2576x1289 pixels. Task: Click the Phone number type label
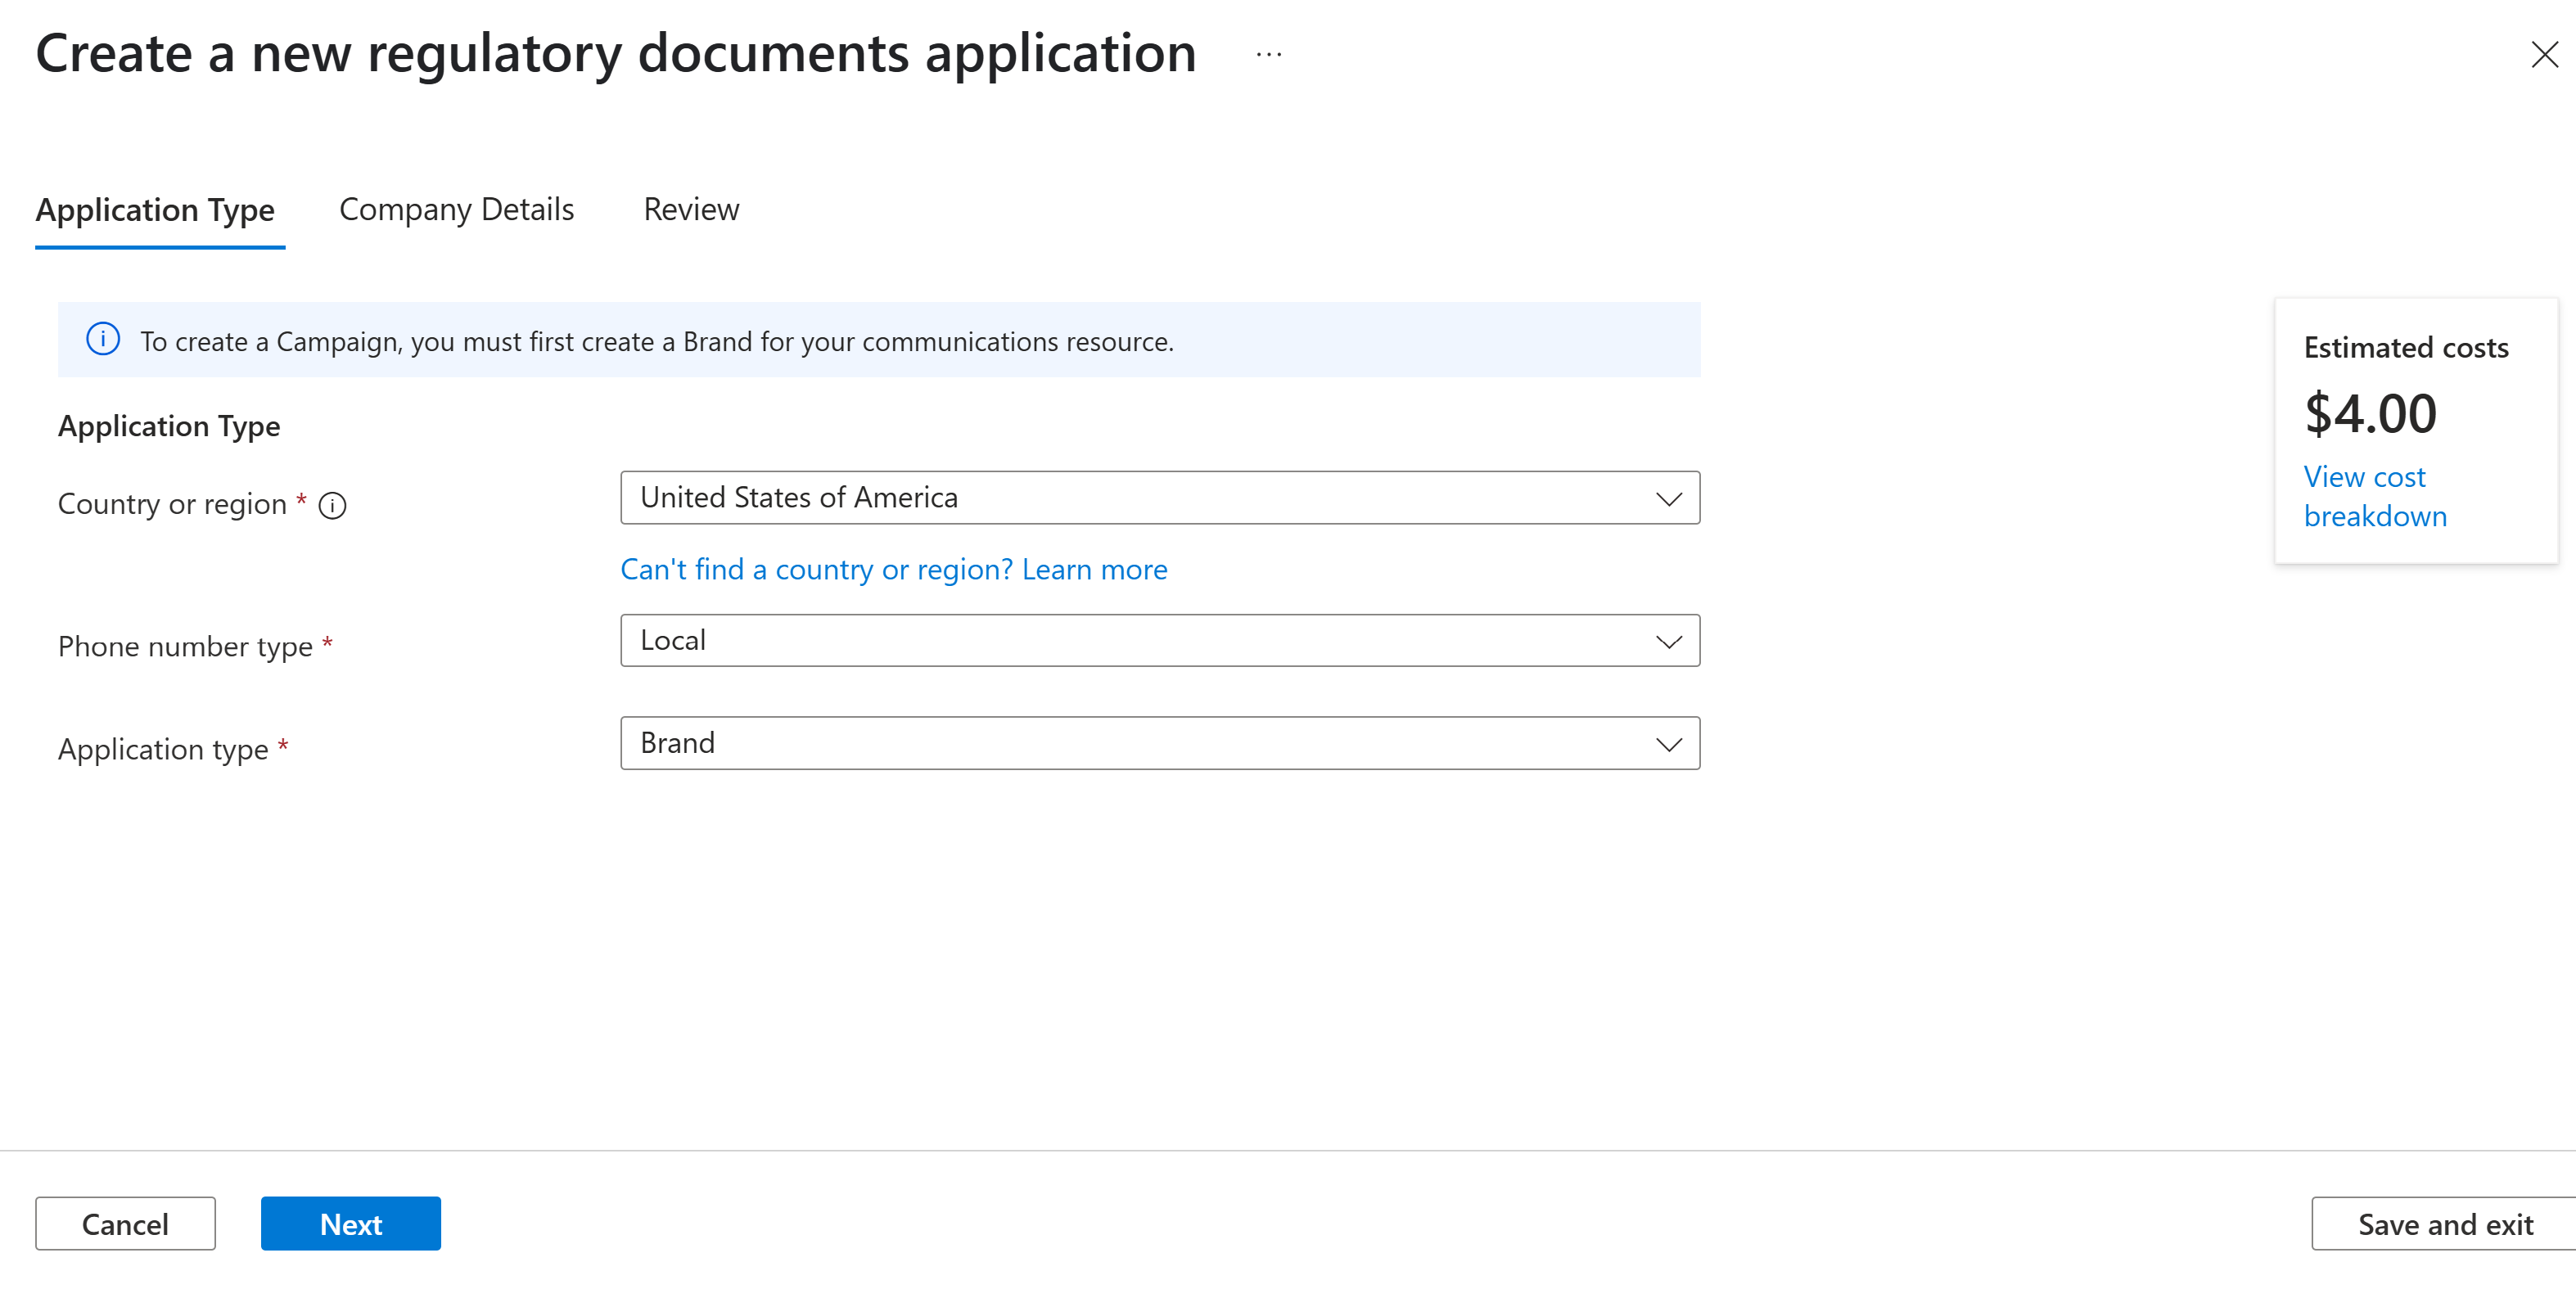click(186, 647)
